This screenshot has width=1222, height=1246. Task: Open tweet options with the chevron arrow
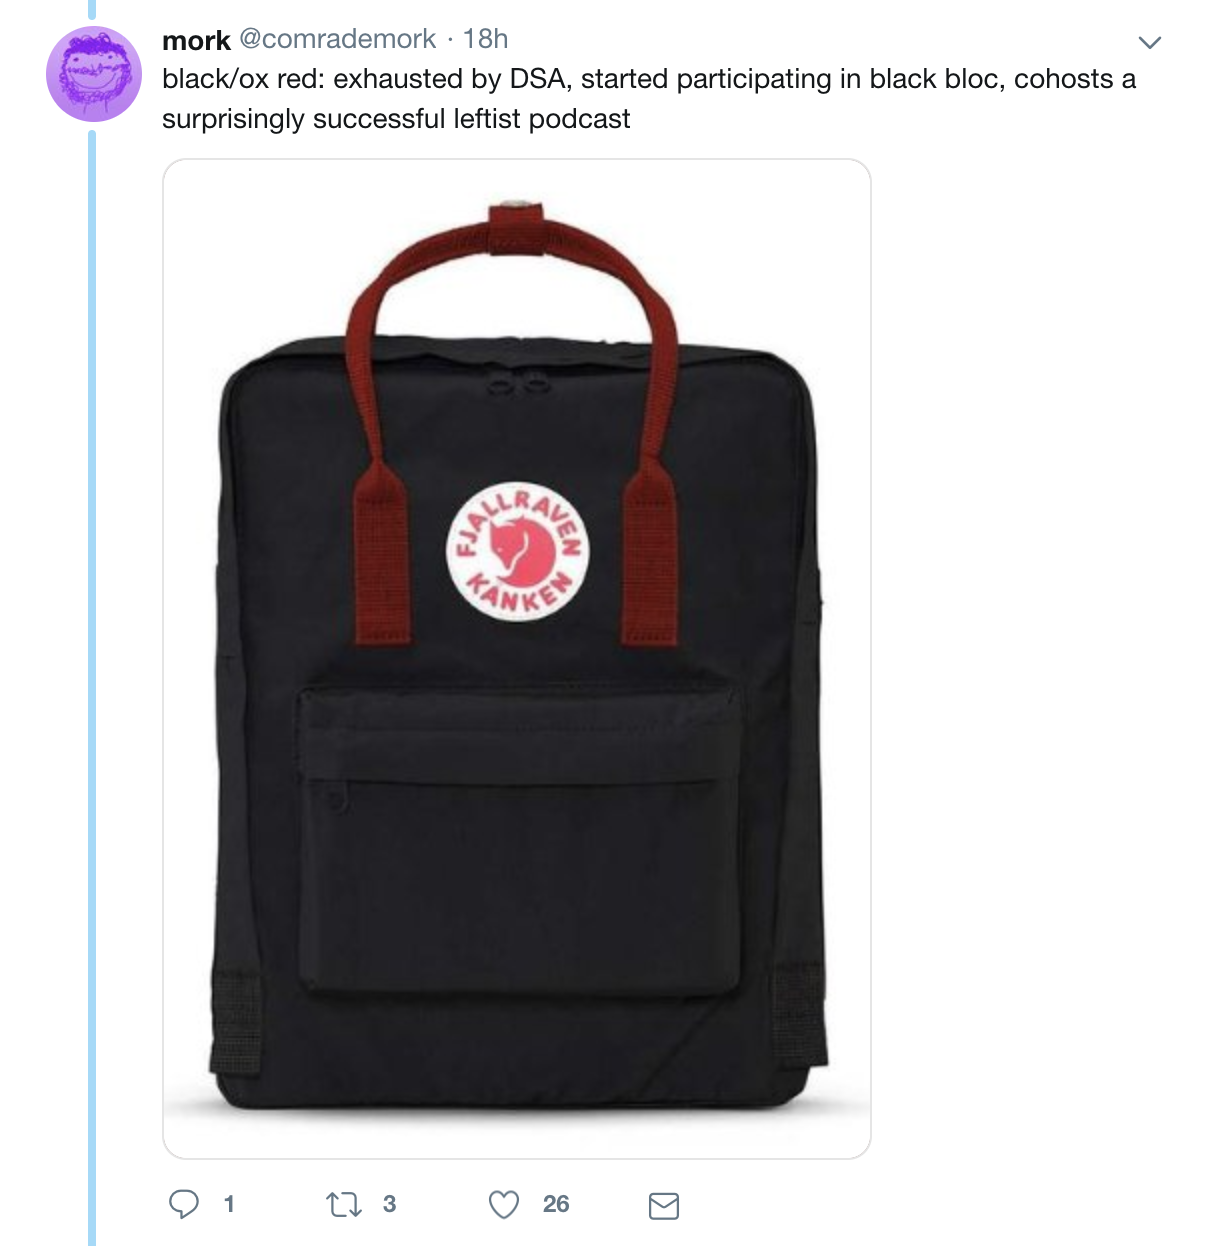[1150, 42]
